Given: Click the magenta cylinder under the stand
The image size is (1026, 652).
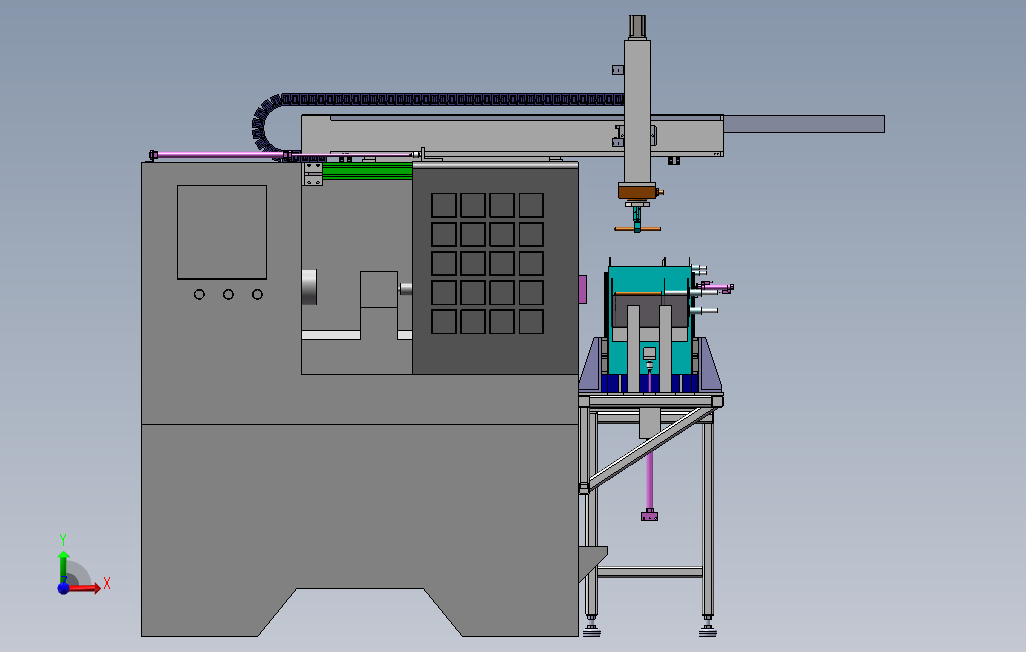Looking at the screenshot, I should (x=650, y=480).
